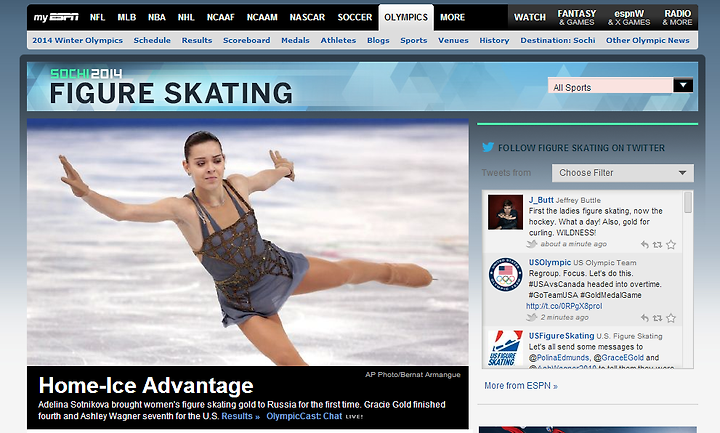
Task: Open the MORE menu in top navigation
Action: [x=452, y=17]
